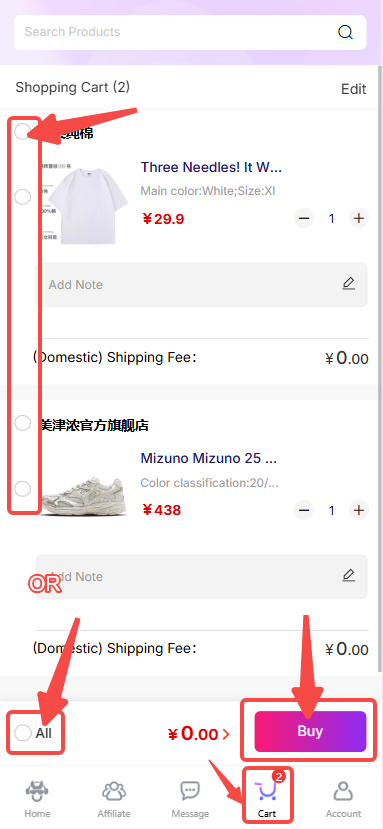383x829 pixels.
Task: Click the T-shirt Add Note pencil icon
Action: point(348,284)
